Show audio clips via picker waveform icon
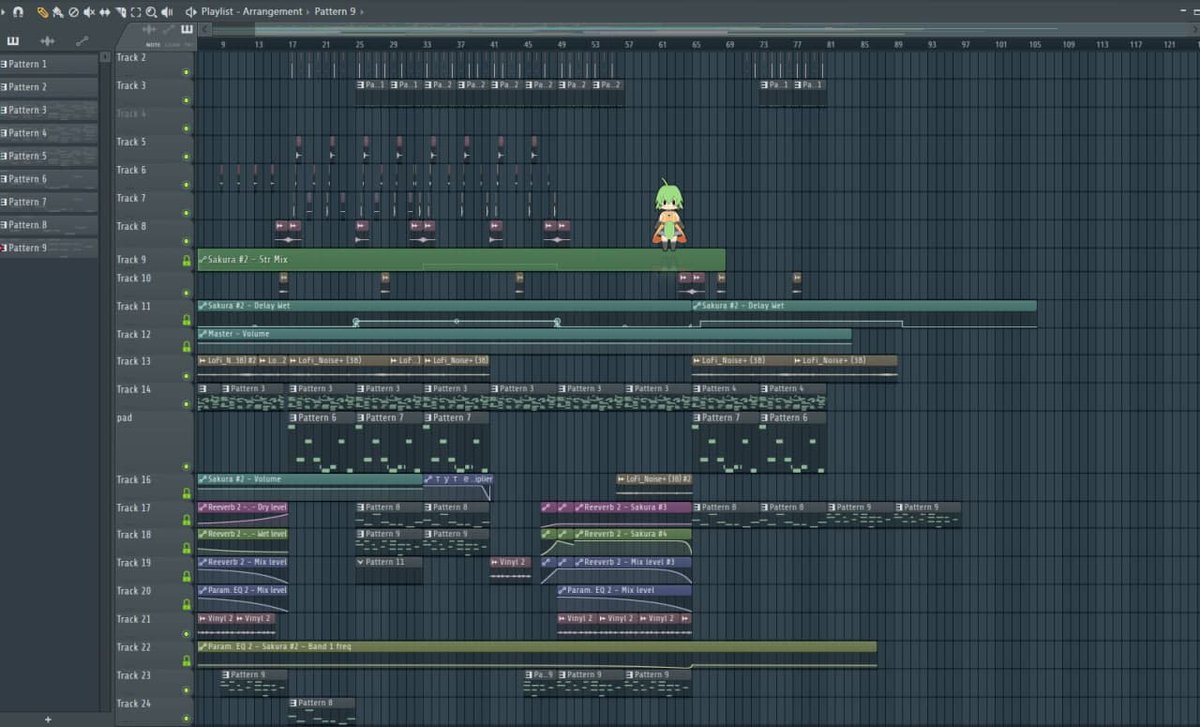 tap(47, 41)
